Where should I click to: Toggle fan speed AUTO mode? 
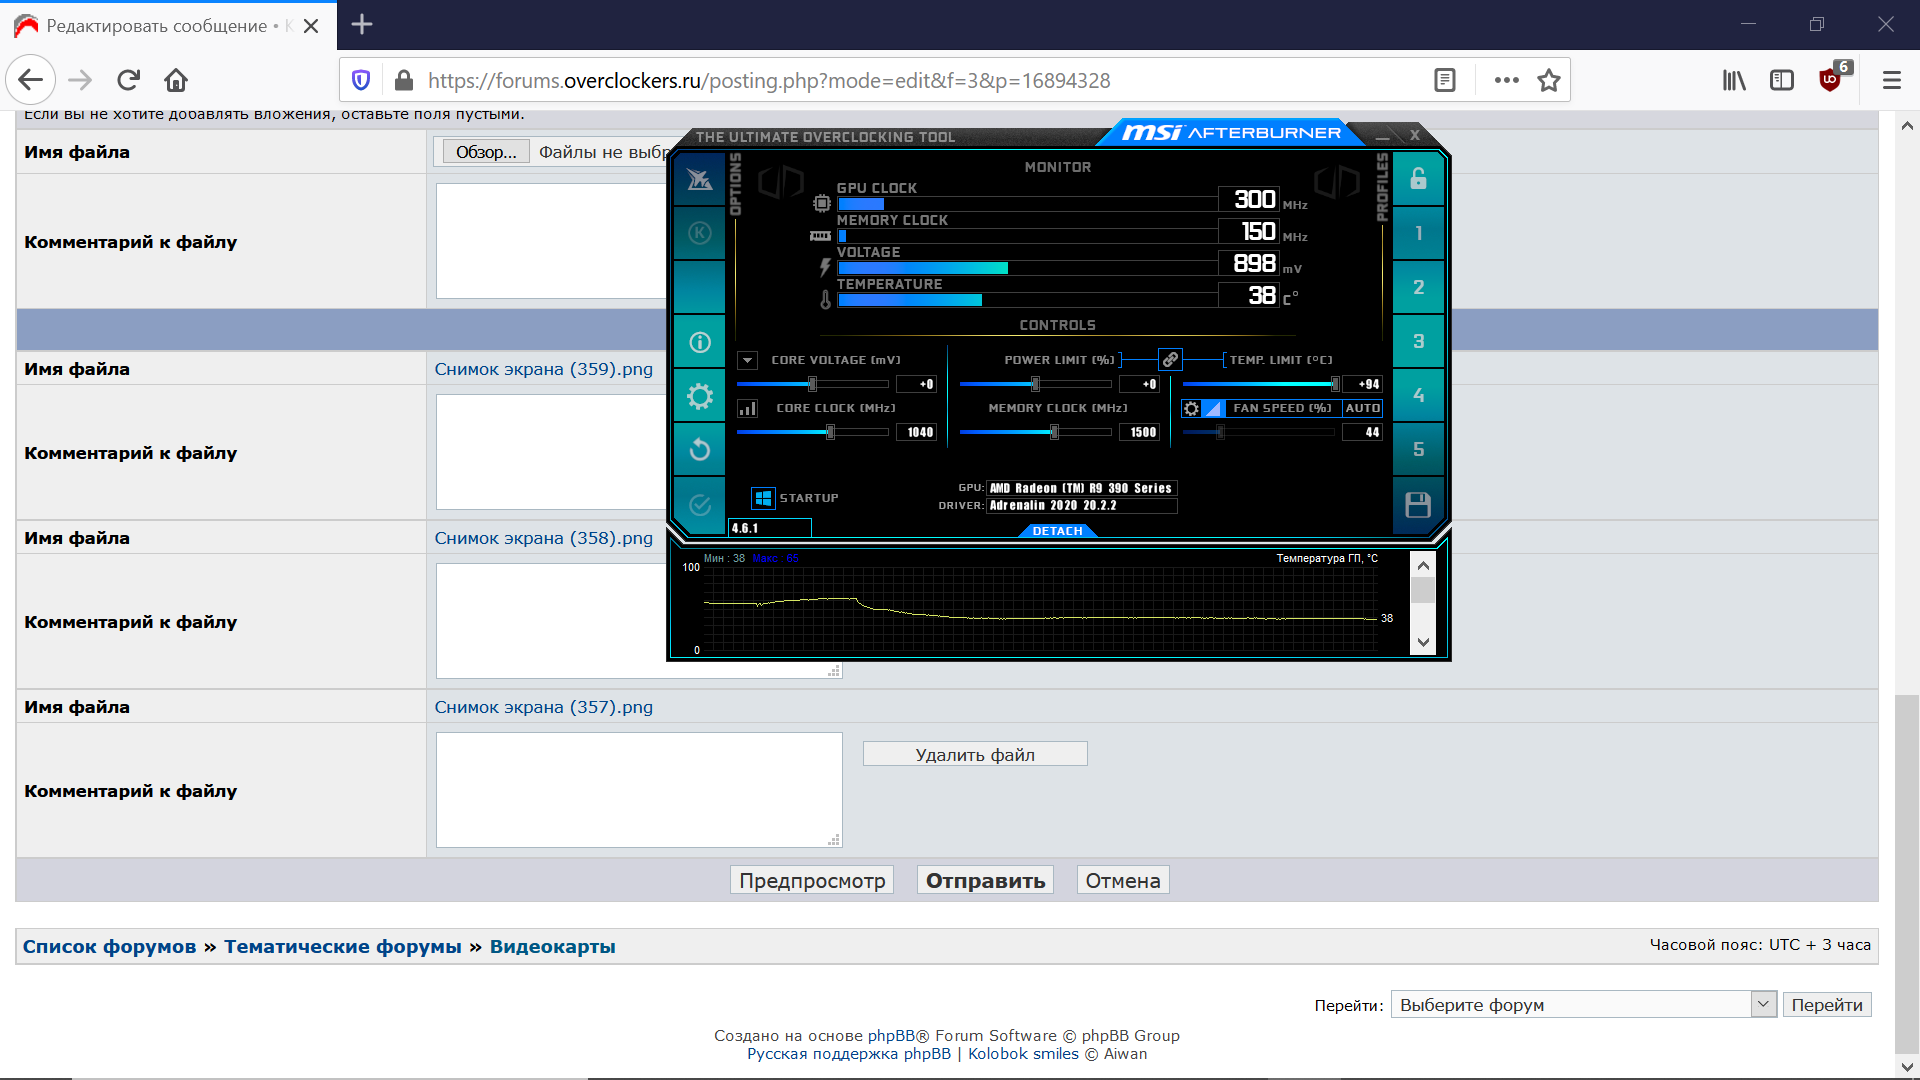pos(1362,408)
